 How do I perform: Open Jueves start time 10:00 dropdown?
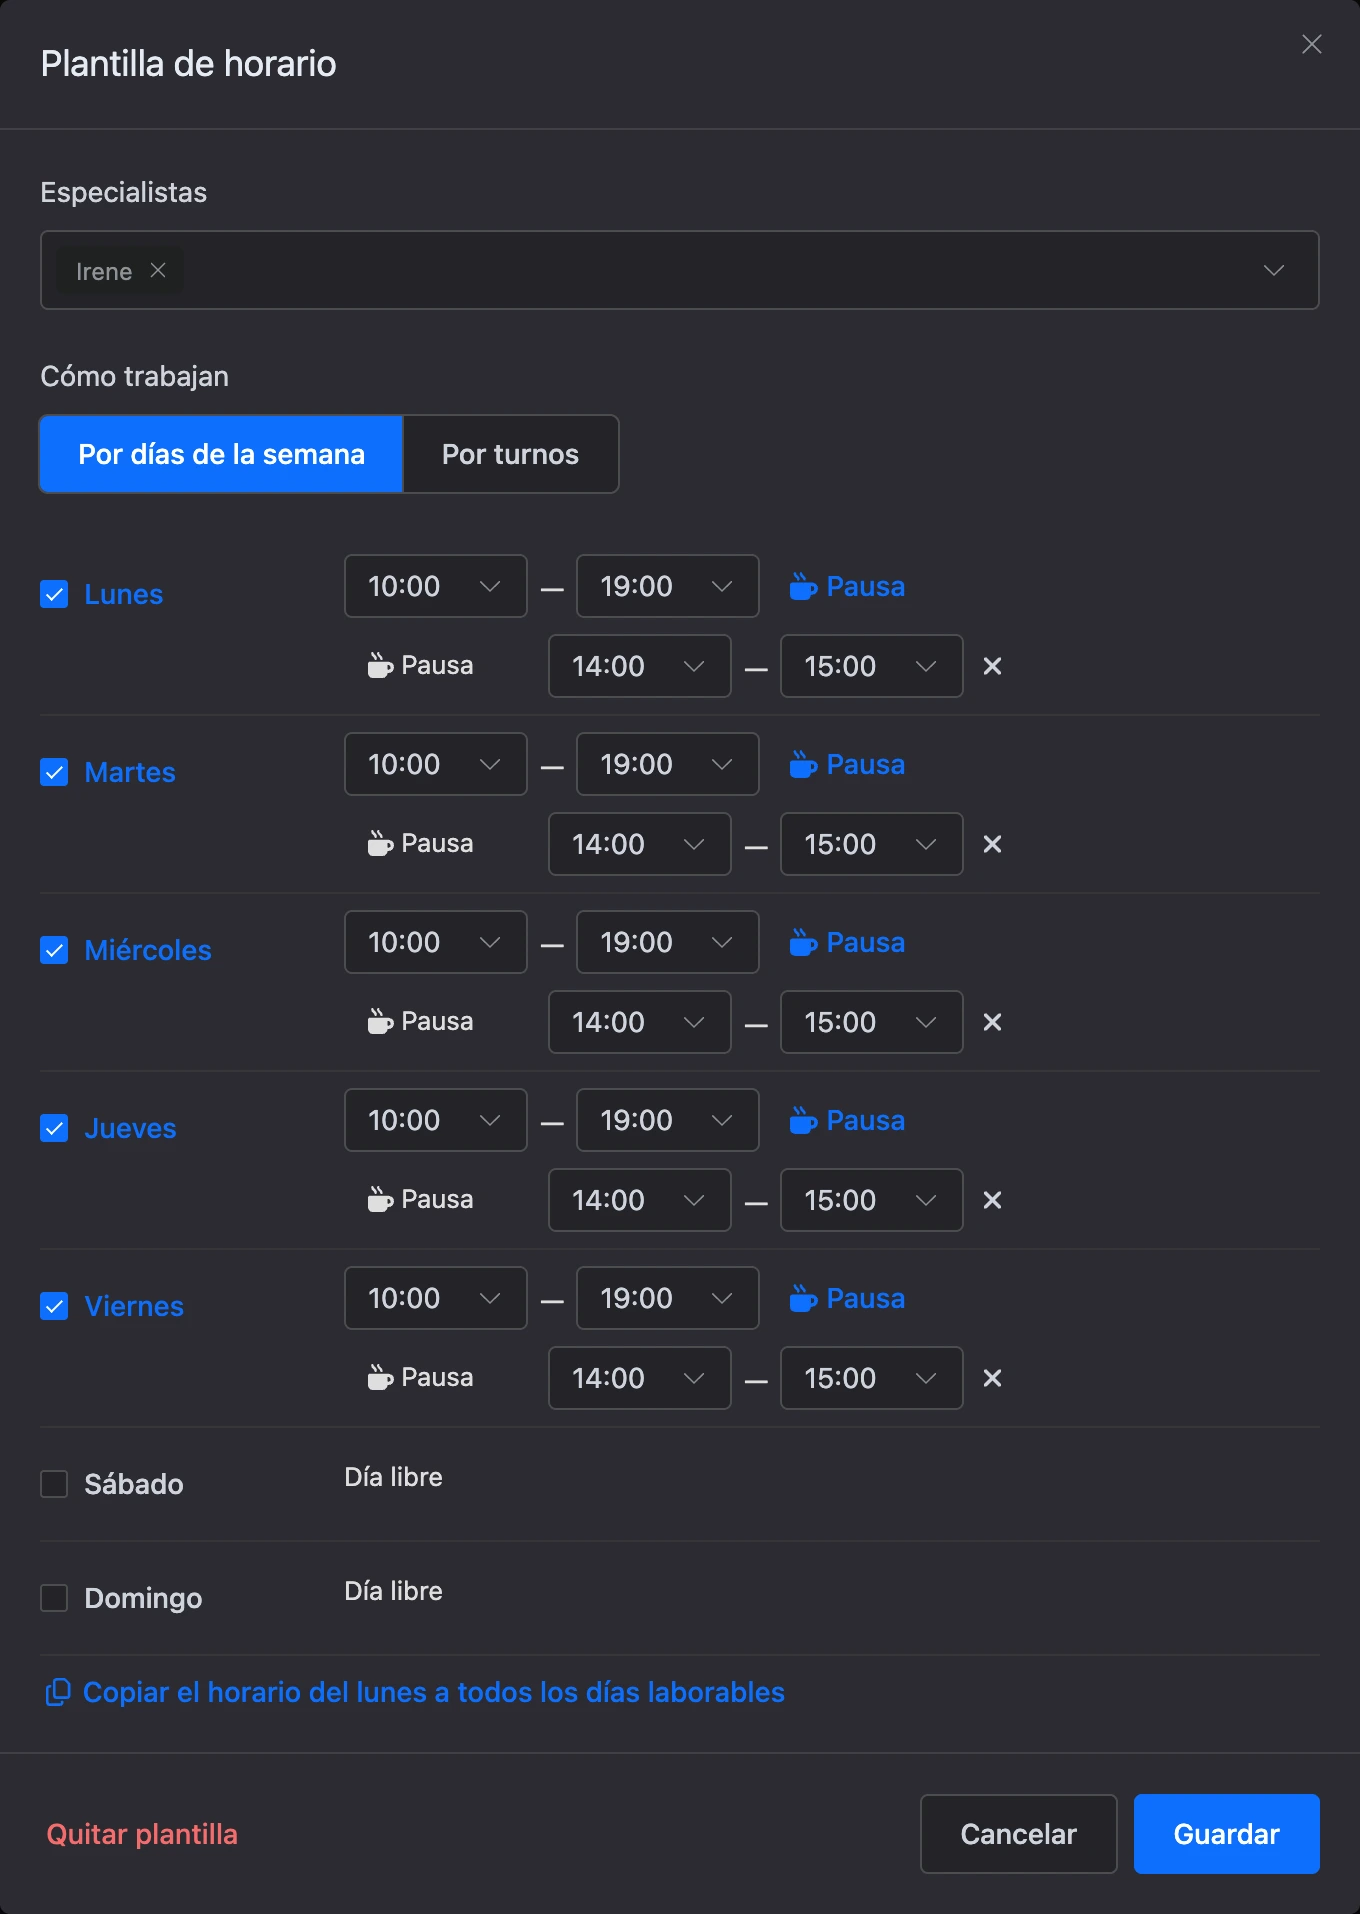click(436, 1120)
